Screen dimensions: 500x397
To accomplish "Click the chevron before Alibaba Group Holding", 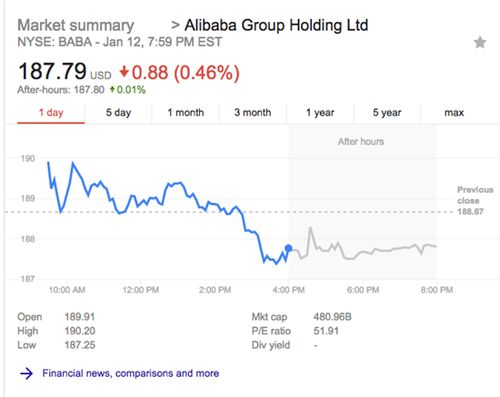I will [175, 25].
